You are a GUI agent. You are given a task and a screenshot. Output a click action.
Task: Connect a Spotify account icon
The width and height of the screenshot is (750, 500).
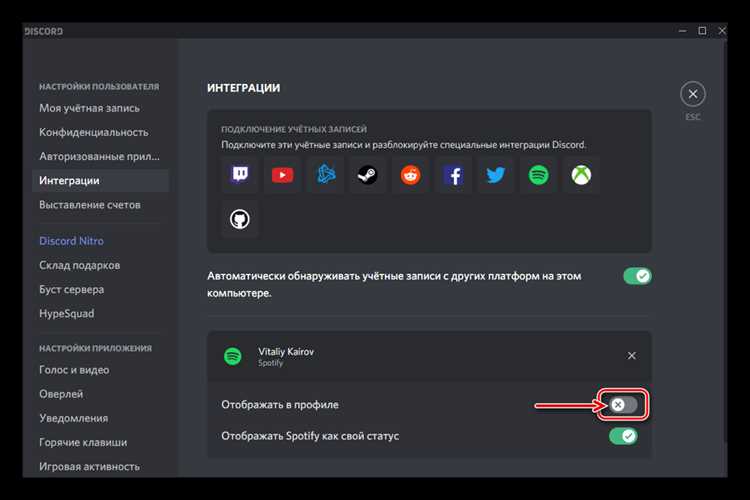click(x=539, y=175)
